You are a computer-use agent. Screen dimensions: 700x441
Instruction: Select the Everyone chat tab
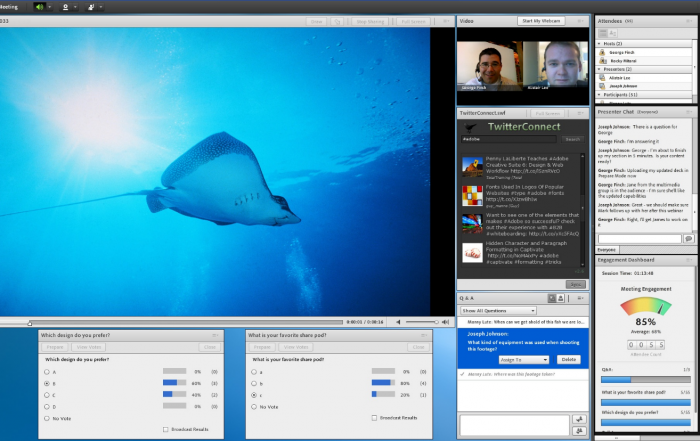pyautogui.click(x=607, y=249)
